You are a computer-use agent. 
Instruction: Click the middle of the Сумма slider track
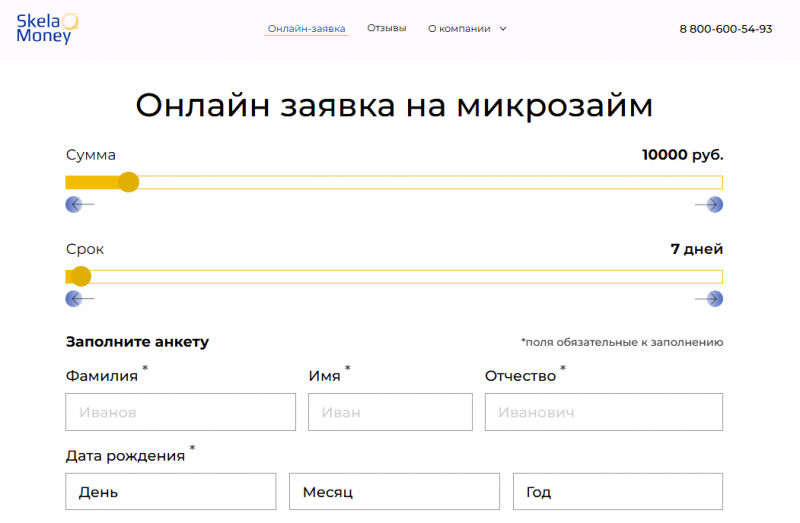(394, 182)
